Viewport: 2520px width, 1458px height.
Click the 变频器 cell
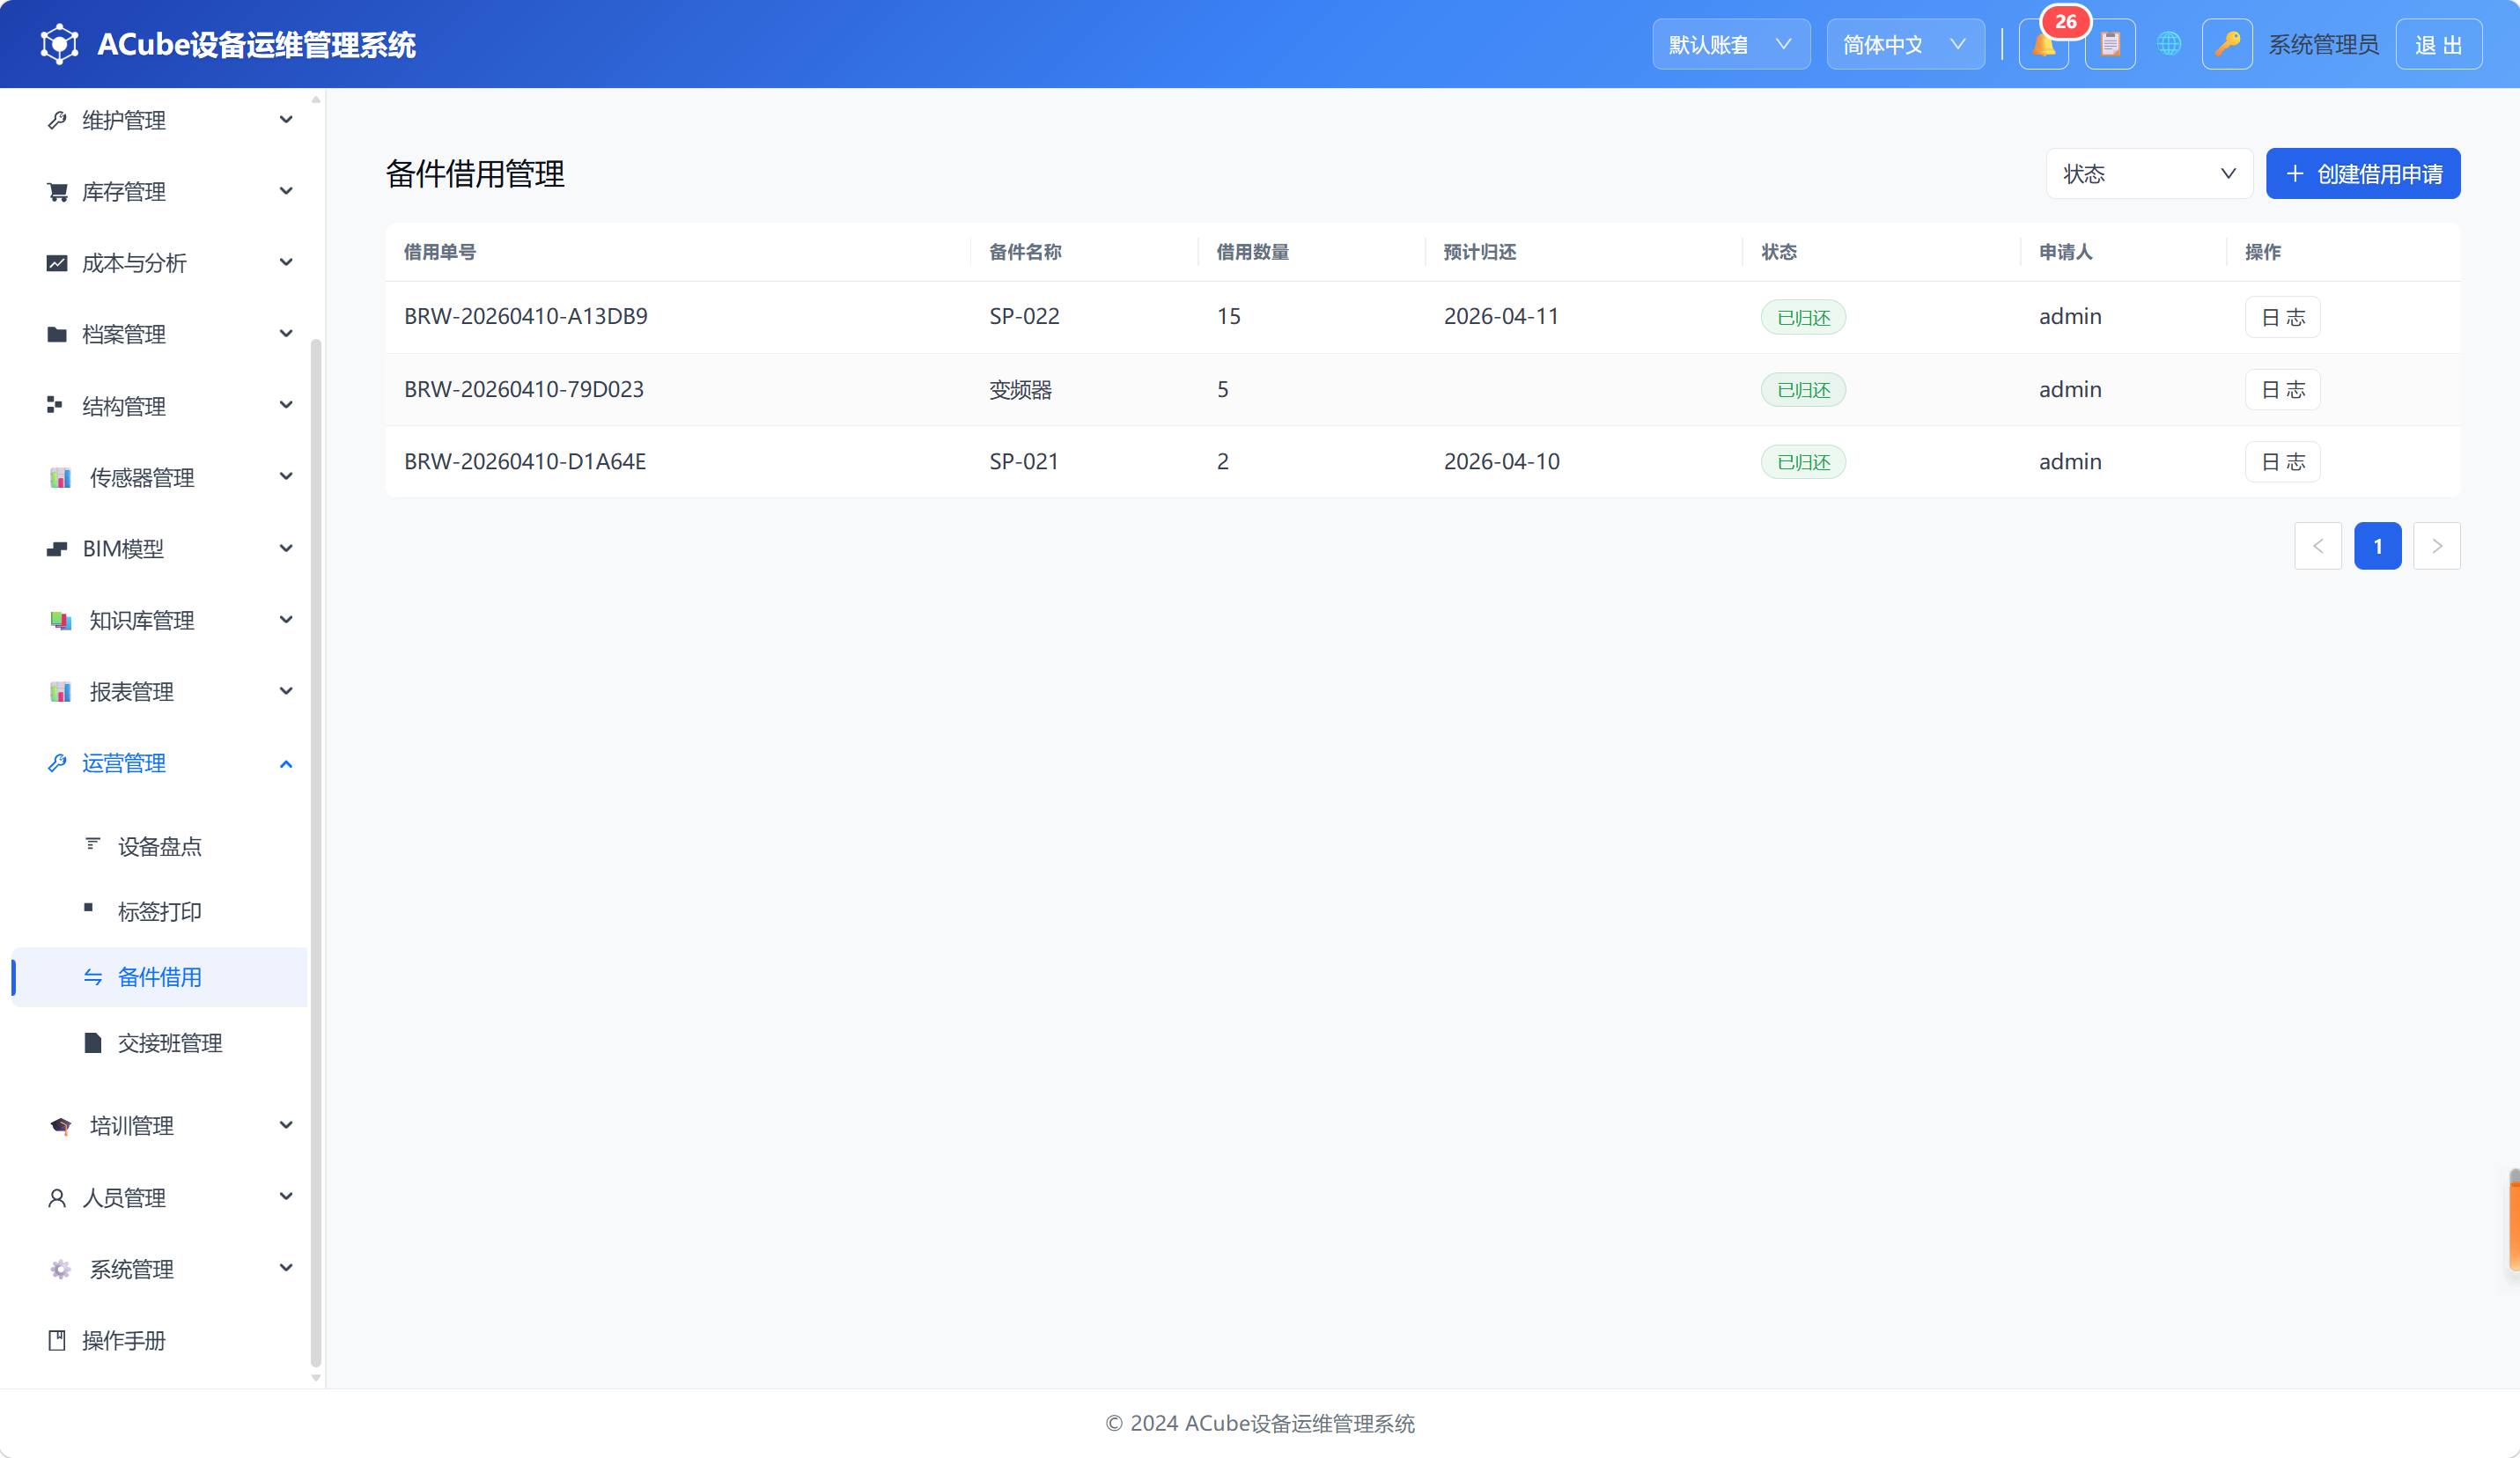tap(1020, 389)
